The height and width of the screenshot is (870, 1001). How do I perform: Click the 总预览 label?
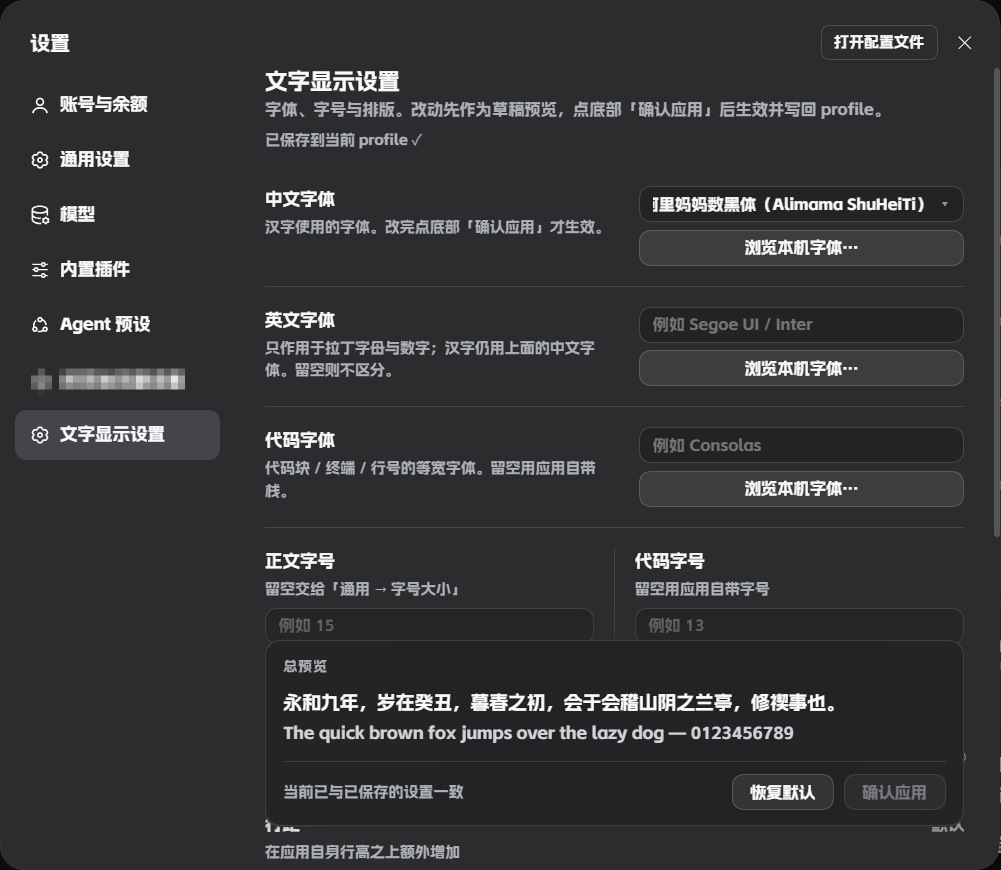point(305,666)
